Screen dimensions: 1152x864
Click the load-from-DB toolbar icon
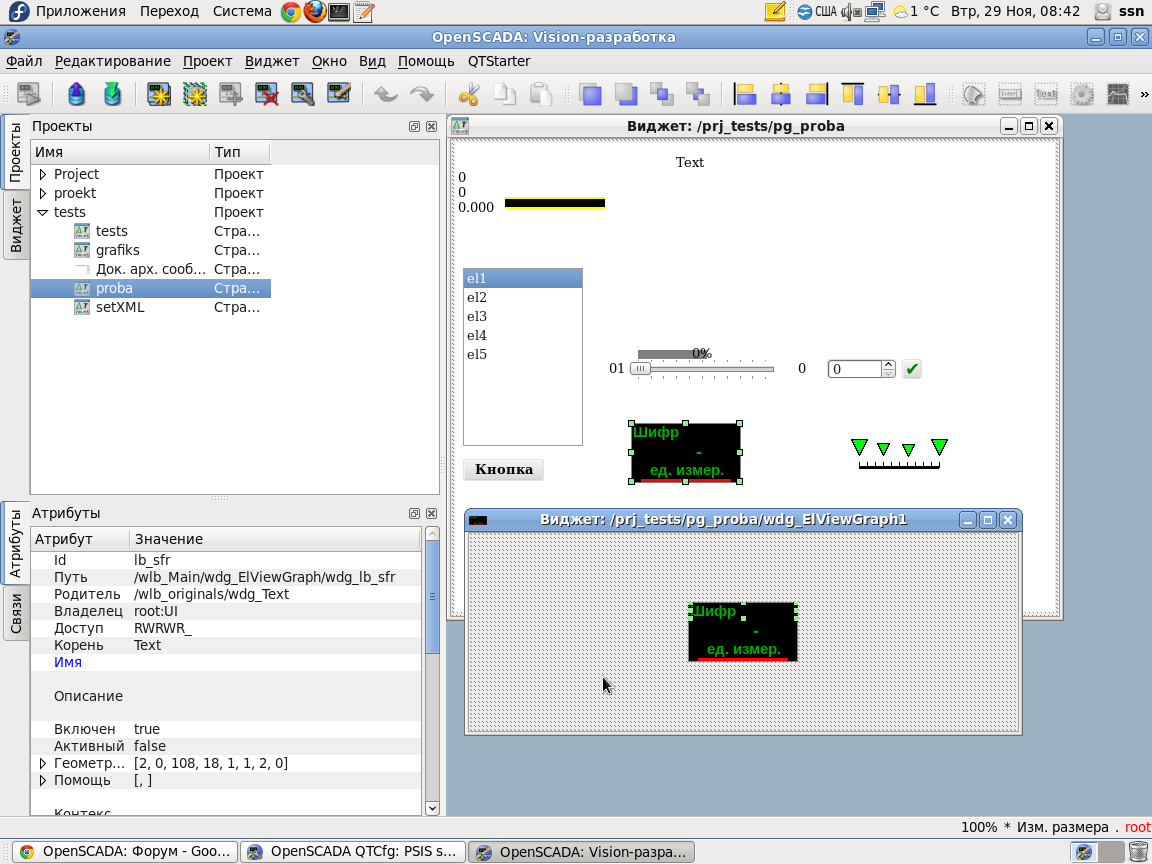(x=77, y=94)
